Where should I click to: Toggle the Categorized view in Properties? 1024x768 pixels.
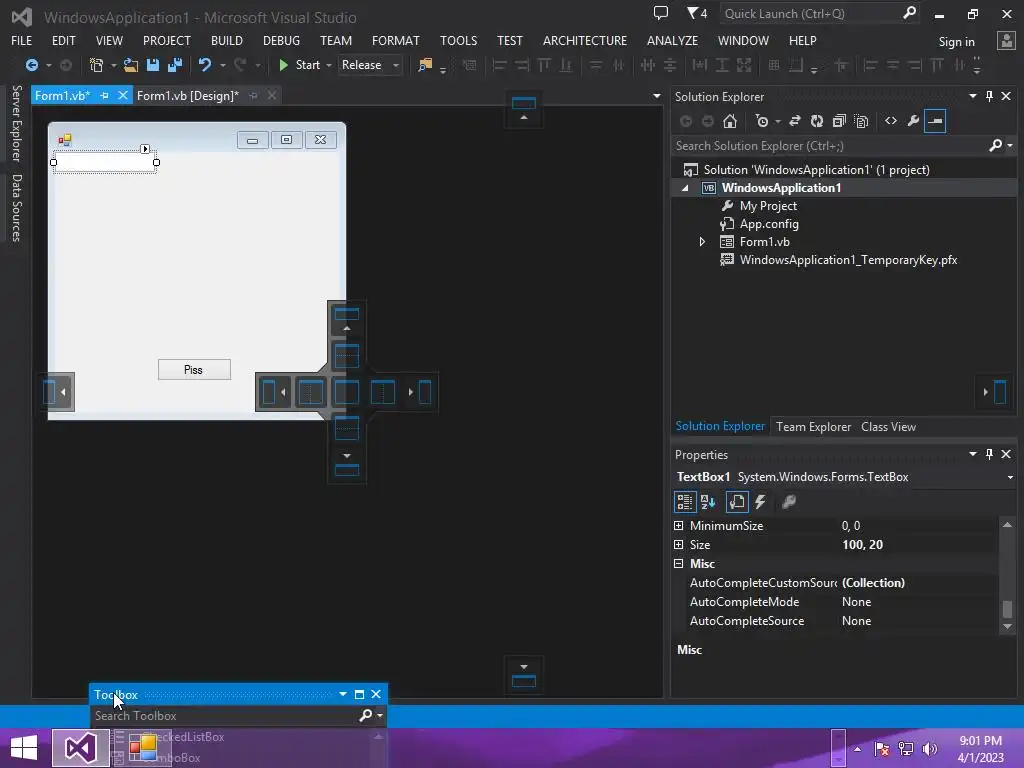(x=684, y=502)
